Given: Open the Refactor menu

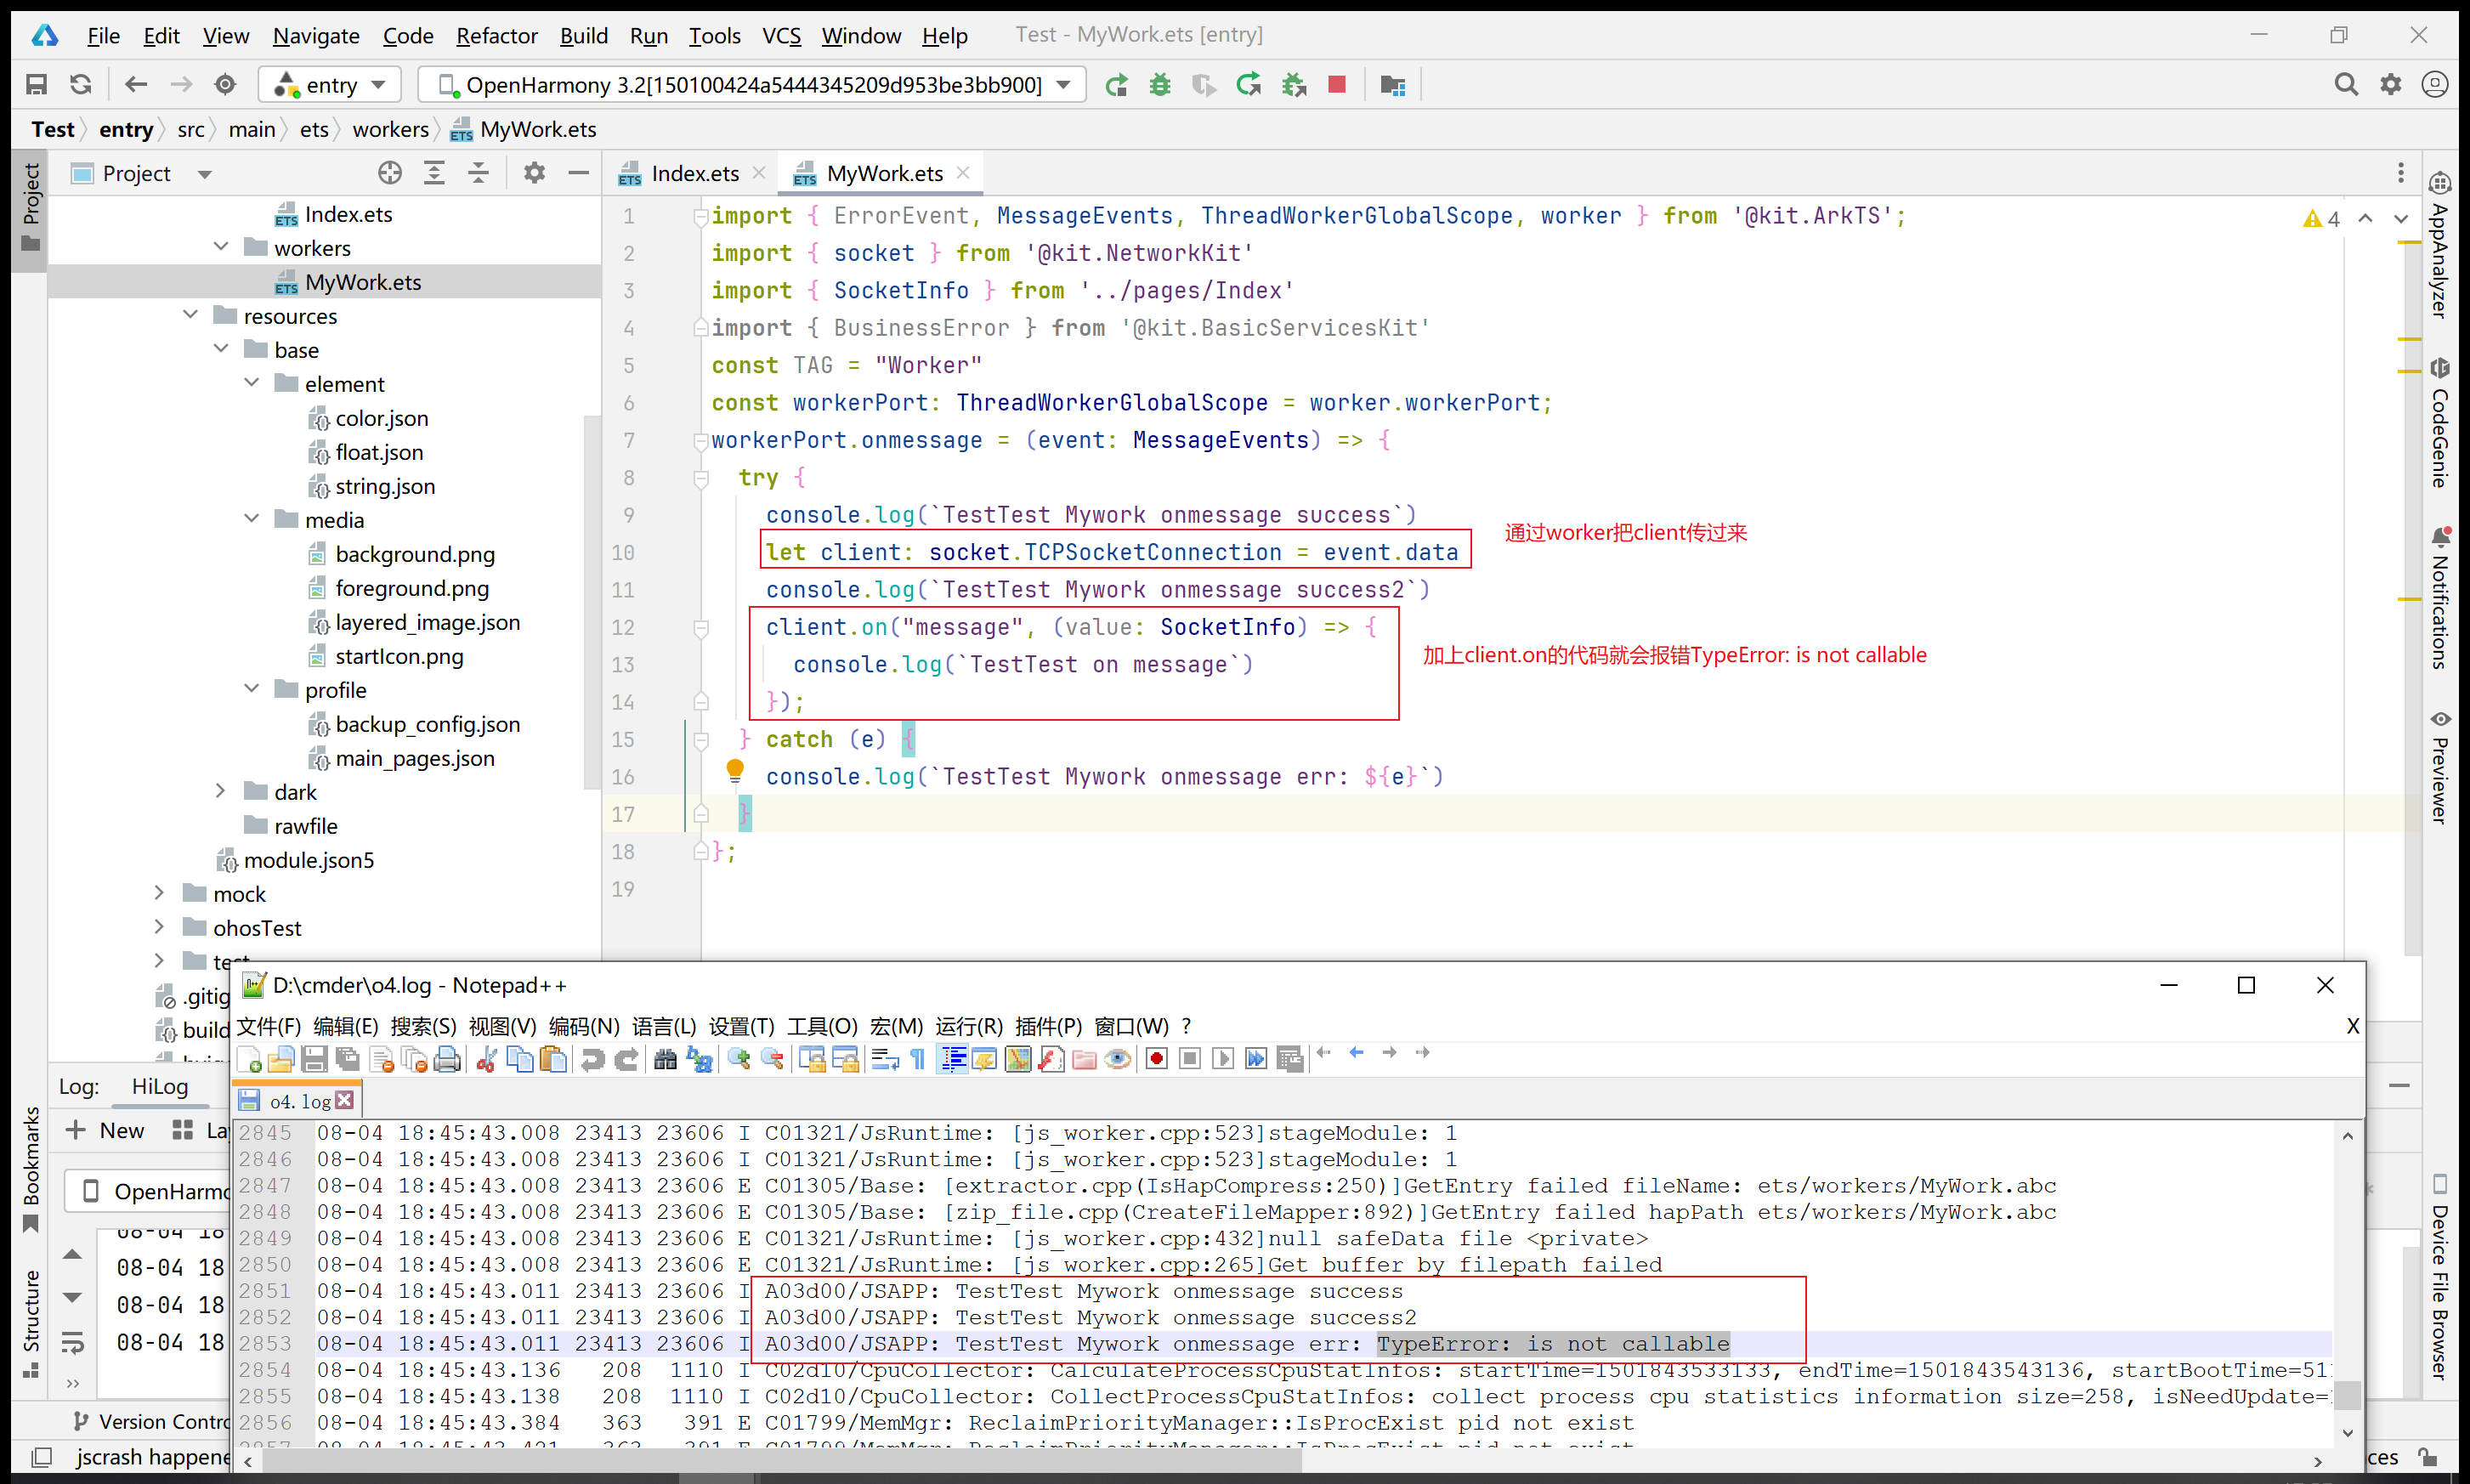Looking at the screenshot, I should (497, 36).
